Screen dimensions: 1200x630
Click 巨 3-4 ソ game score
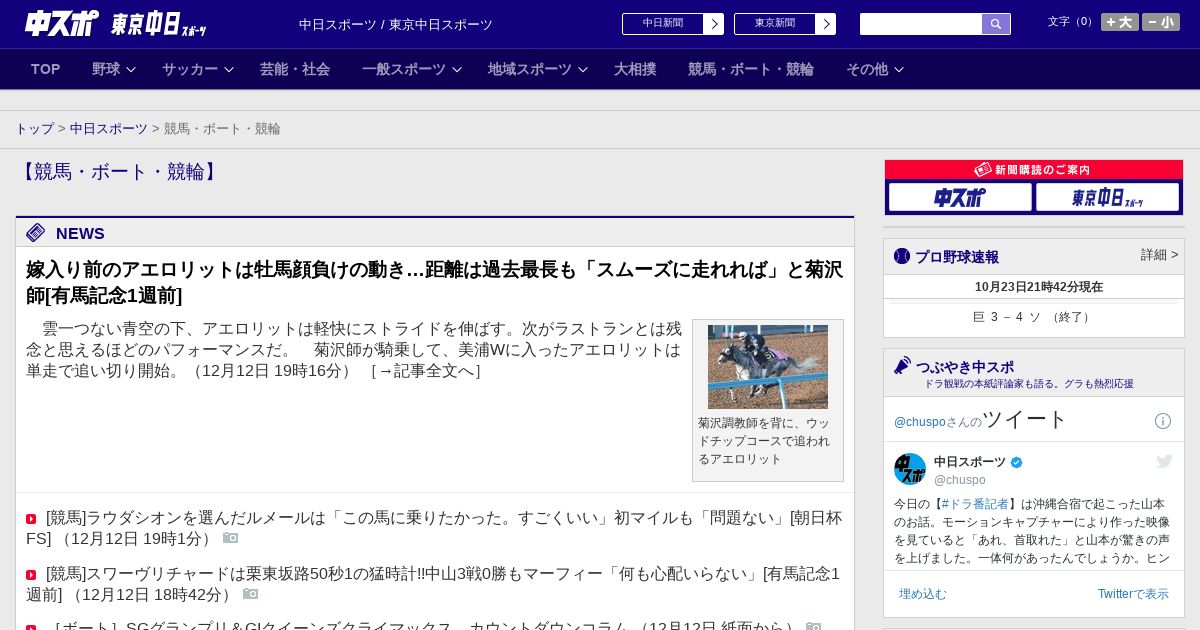(1033, 317)
